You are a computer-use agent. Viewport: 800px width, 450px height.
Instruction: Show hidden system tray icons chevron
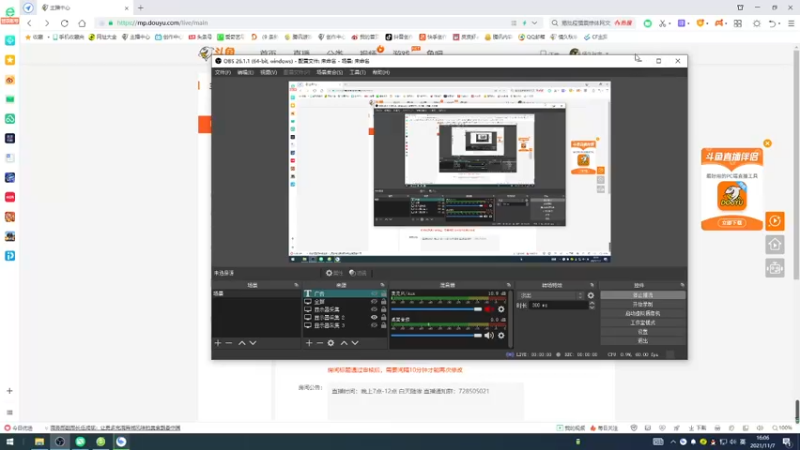(x=673, y=442)
